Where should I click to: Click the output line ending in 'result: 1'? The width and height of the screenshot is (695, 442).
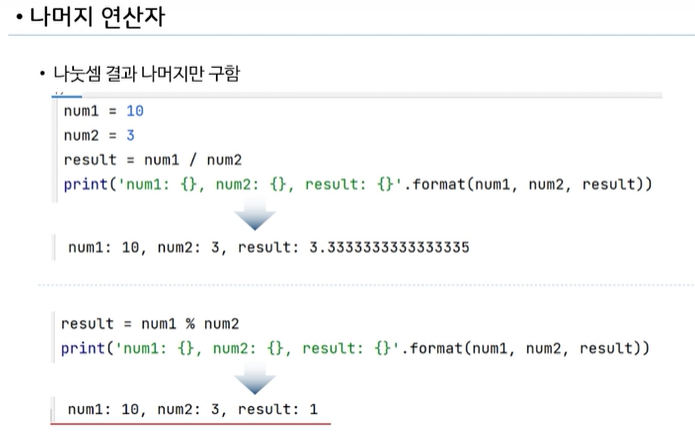193,409
